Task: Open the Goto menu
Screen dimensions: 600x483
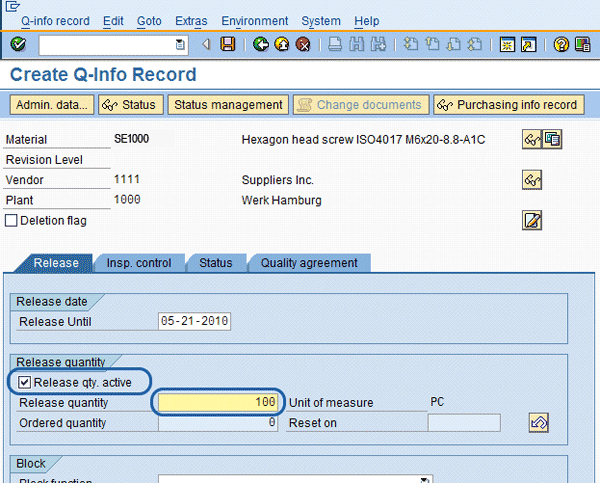Action: pos(149,21)
